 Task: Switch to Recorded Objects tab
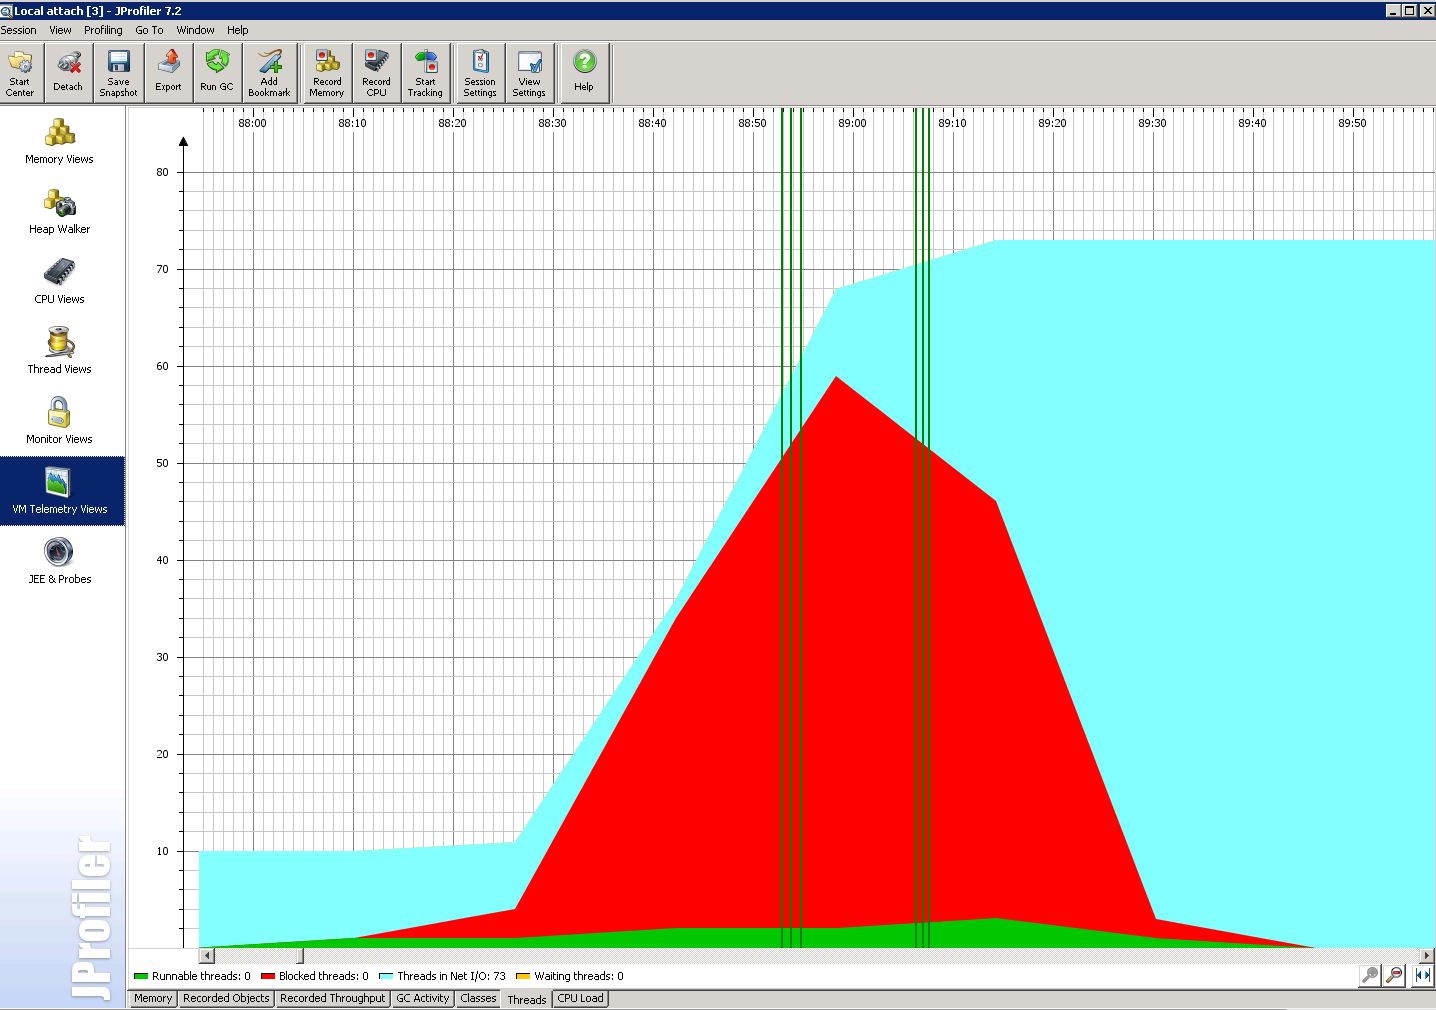click(226, 998)
